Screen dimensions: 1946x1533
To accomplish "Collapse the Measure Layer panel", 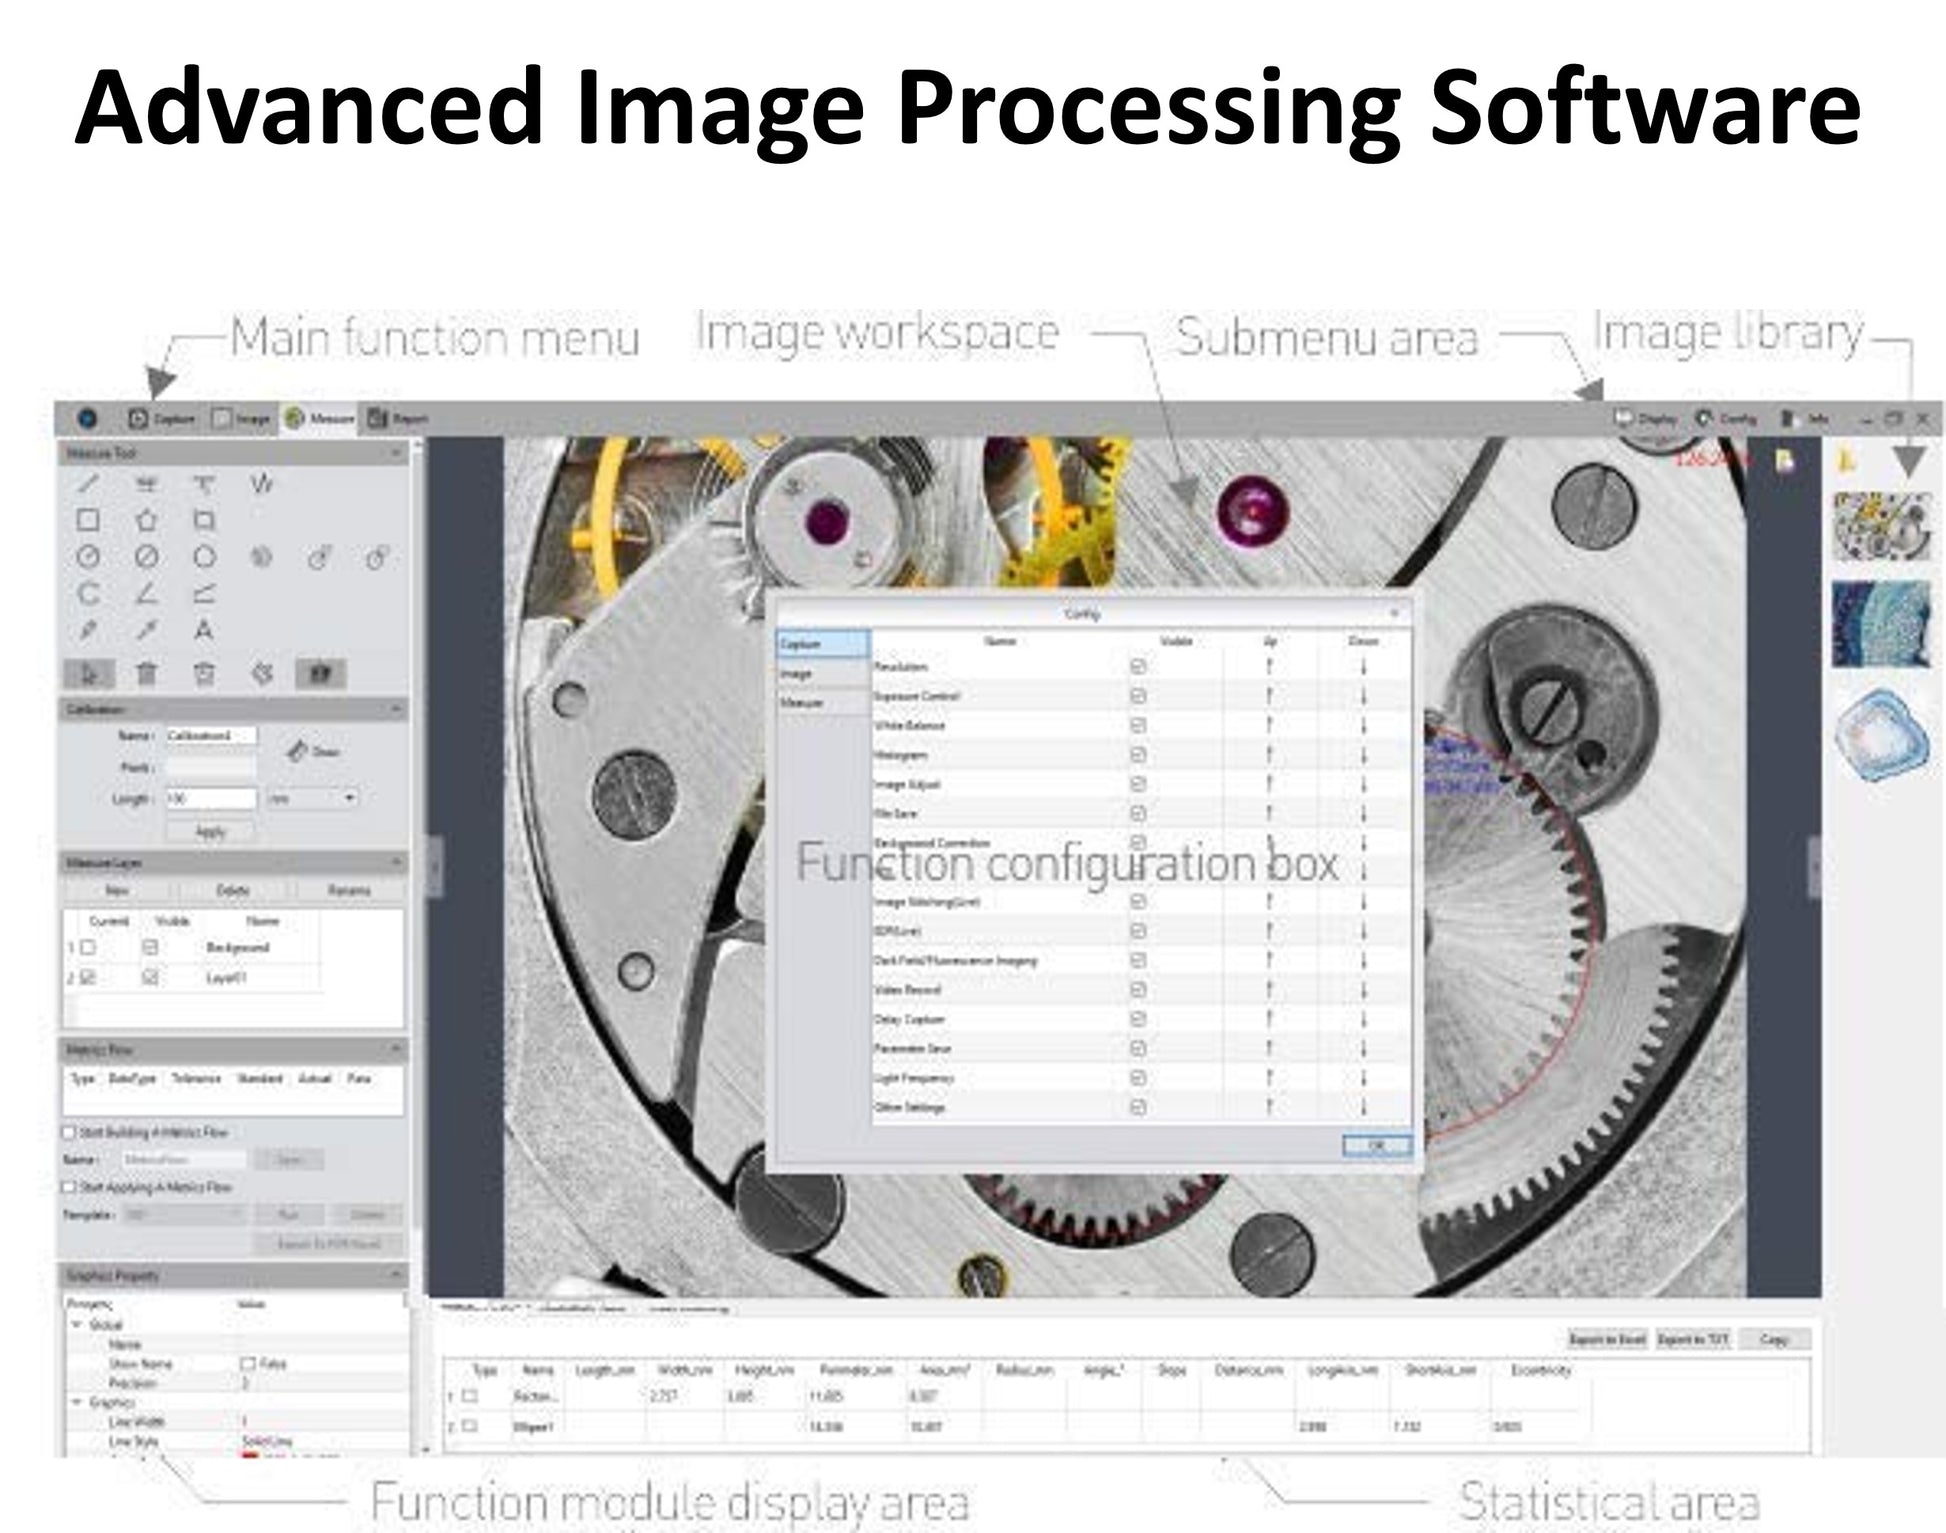I will tap(396, 862).
